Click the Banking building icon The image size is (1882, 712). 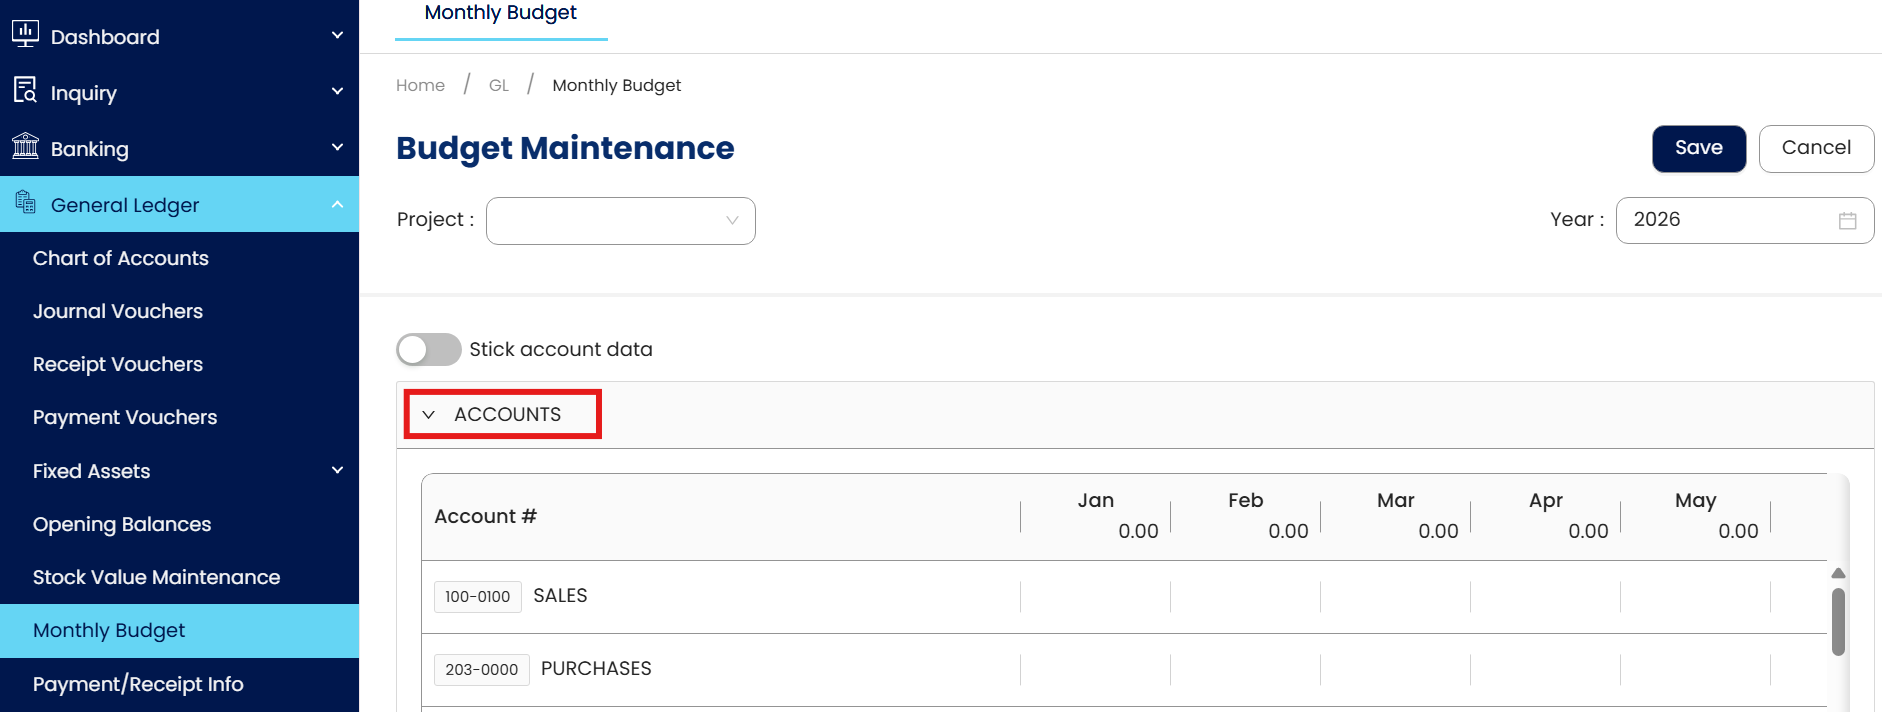pos(25,146)
